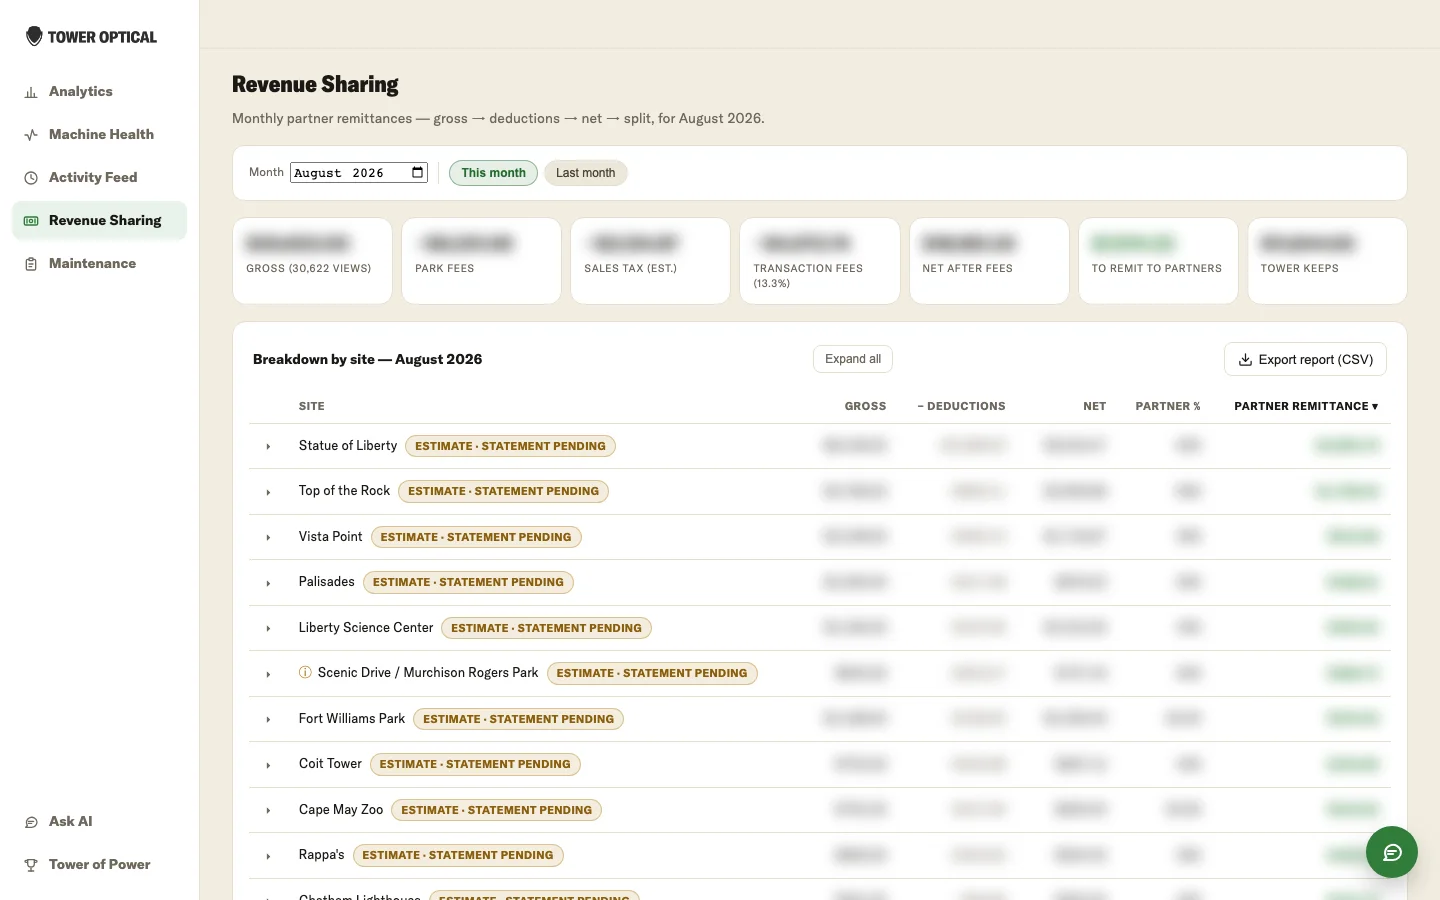Click the Liberty Science Center site name
1440x900 pixels.
[366, 628]
